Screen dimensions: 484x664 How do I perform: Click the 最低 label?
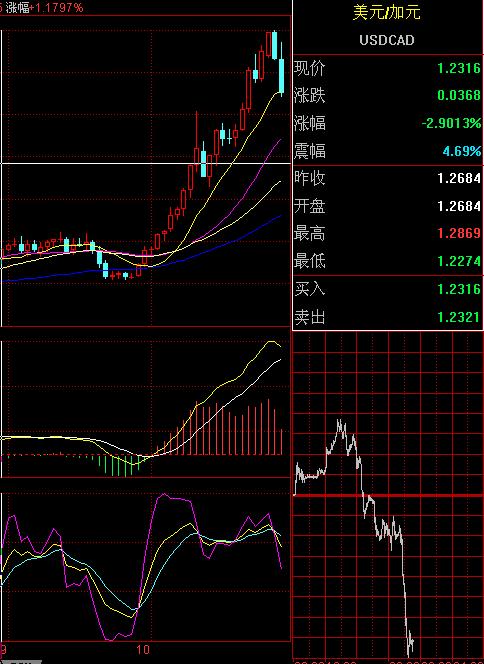point(310,261)
